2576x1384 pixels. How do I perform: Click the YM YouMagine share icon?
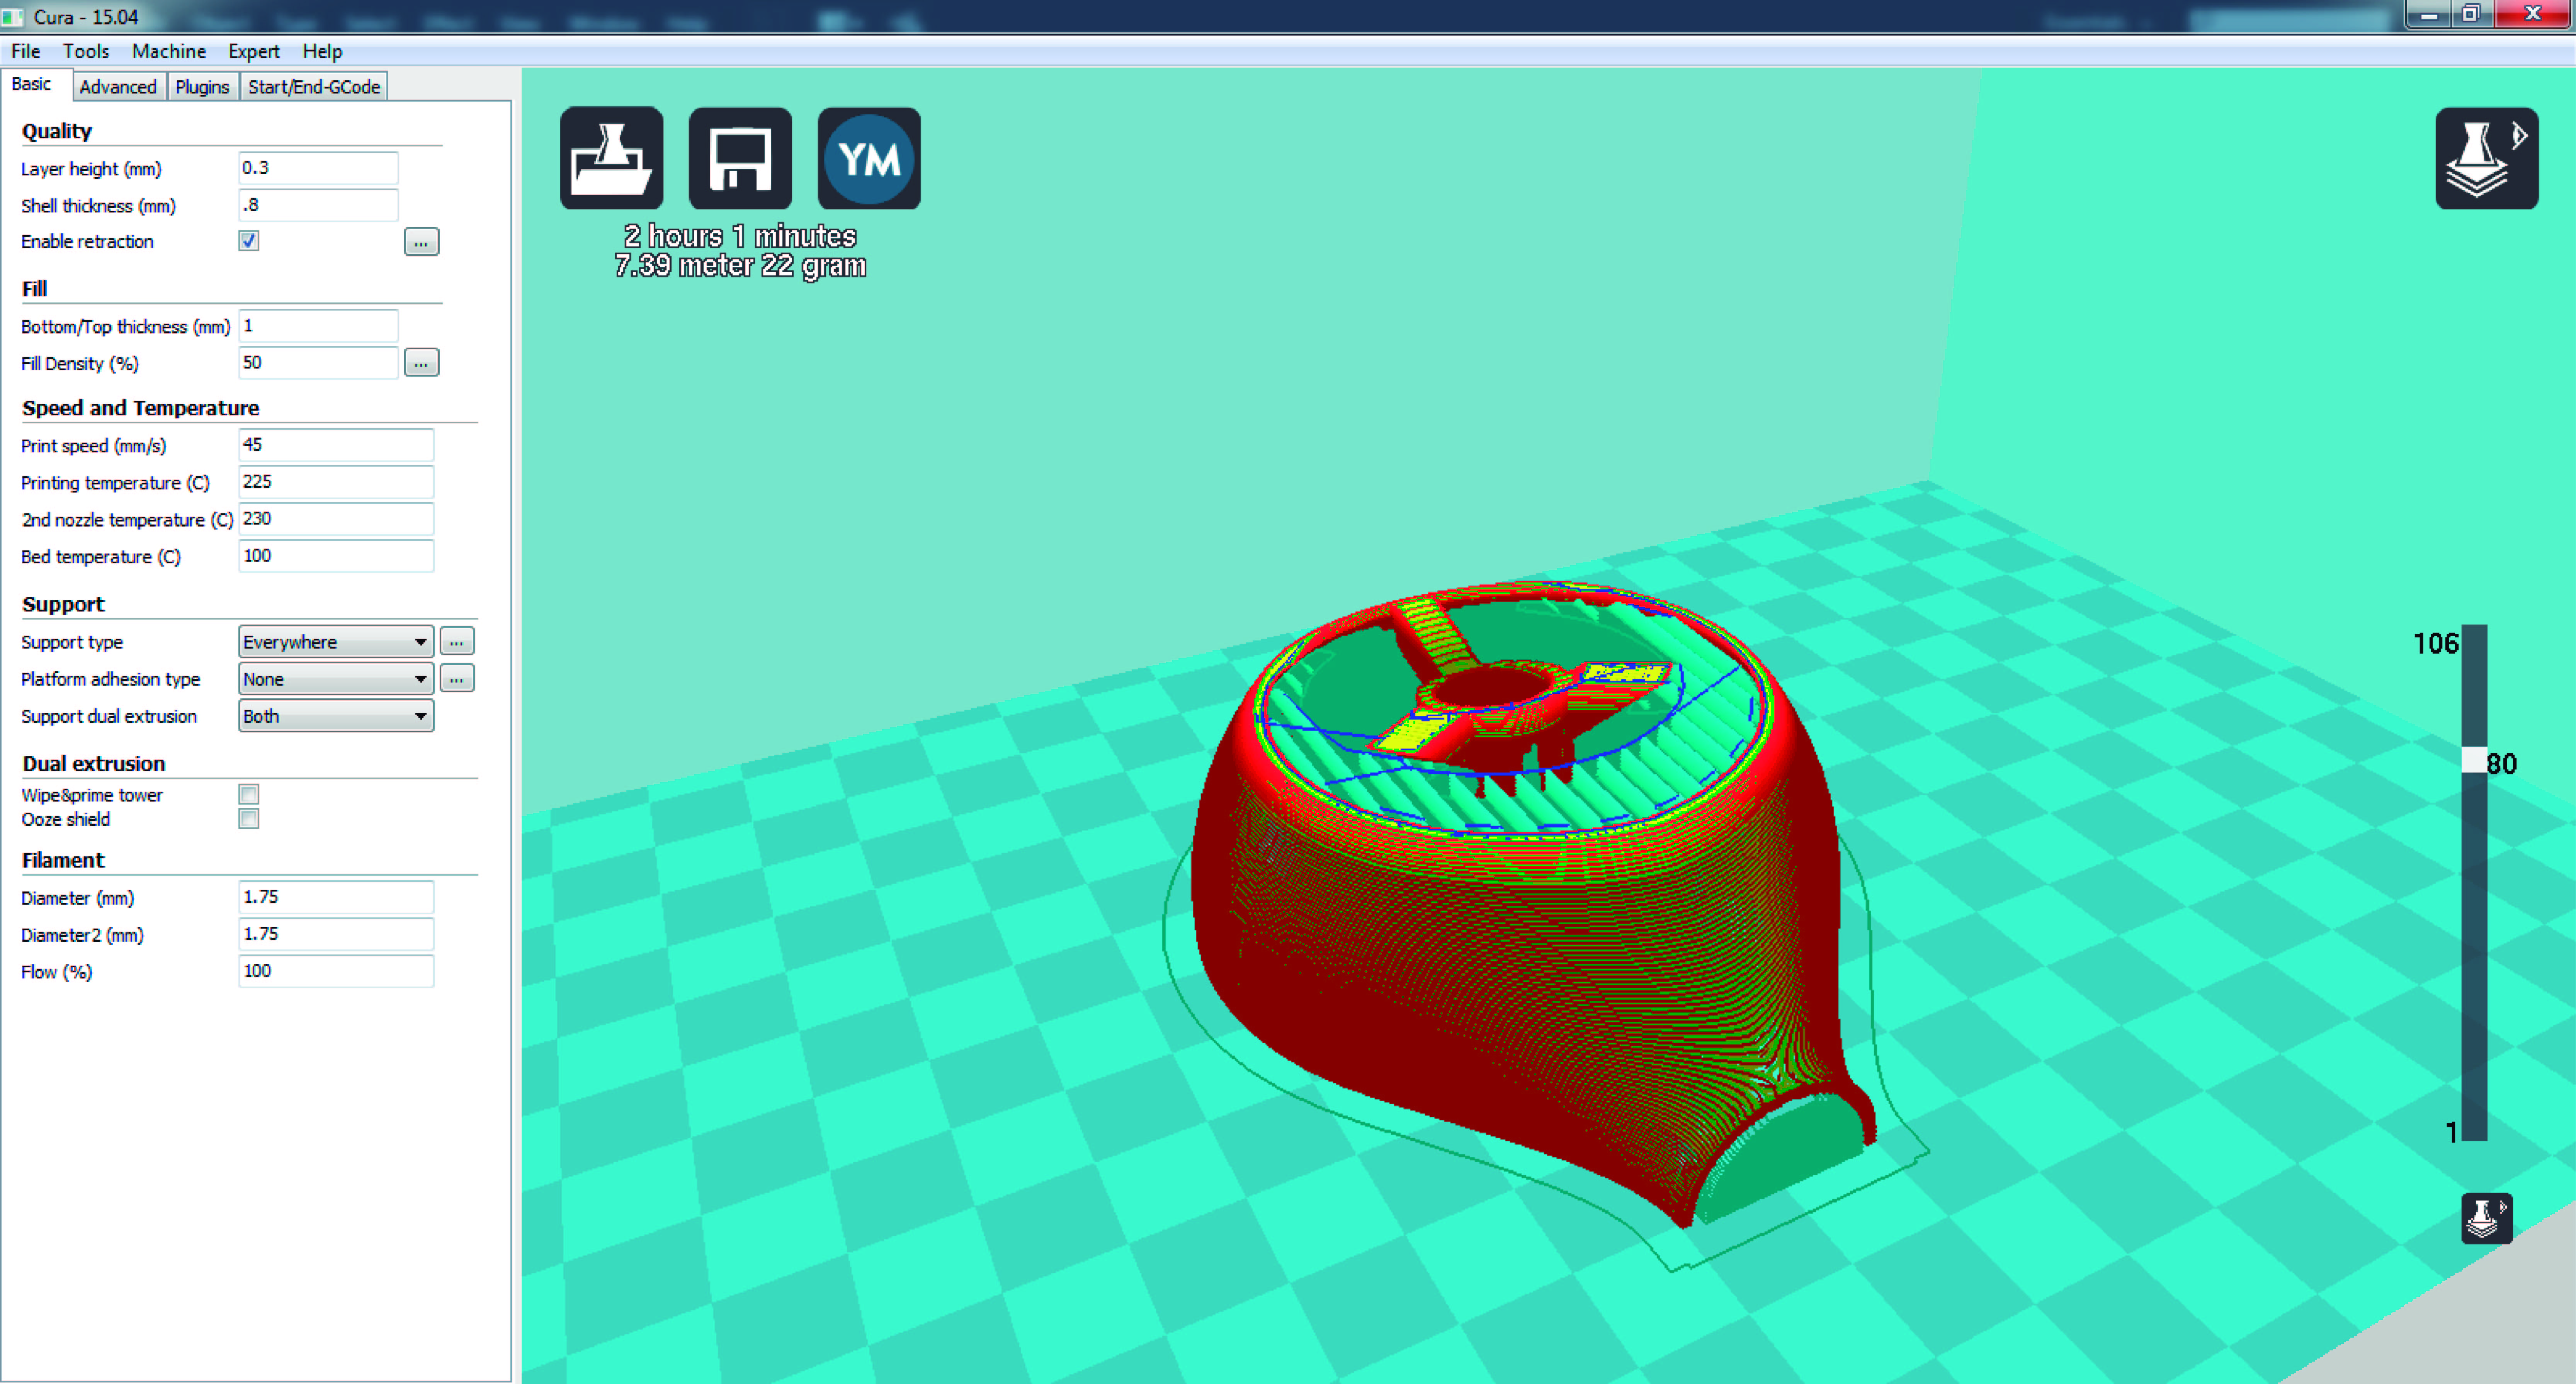869,158
